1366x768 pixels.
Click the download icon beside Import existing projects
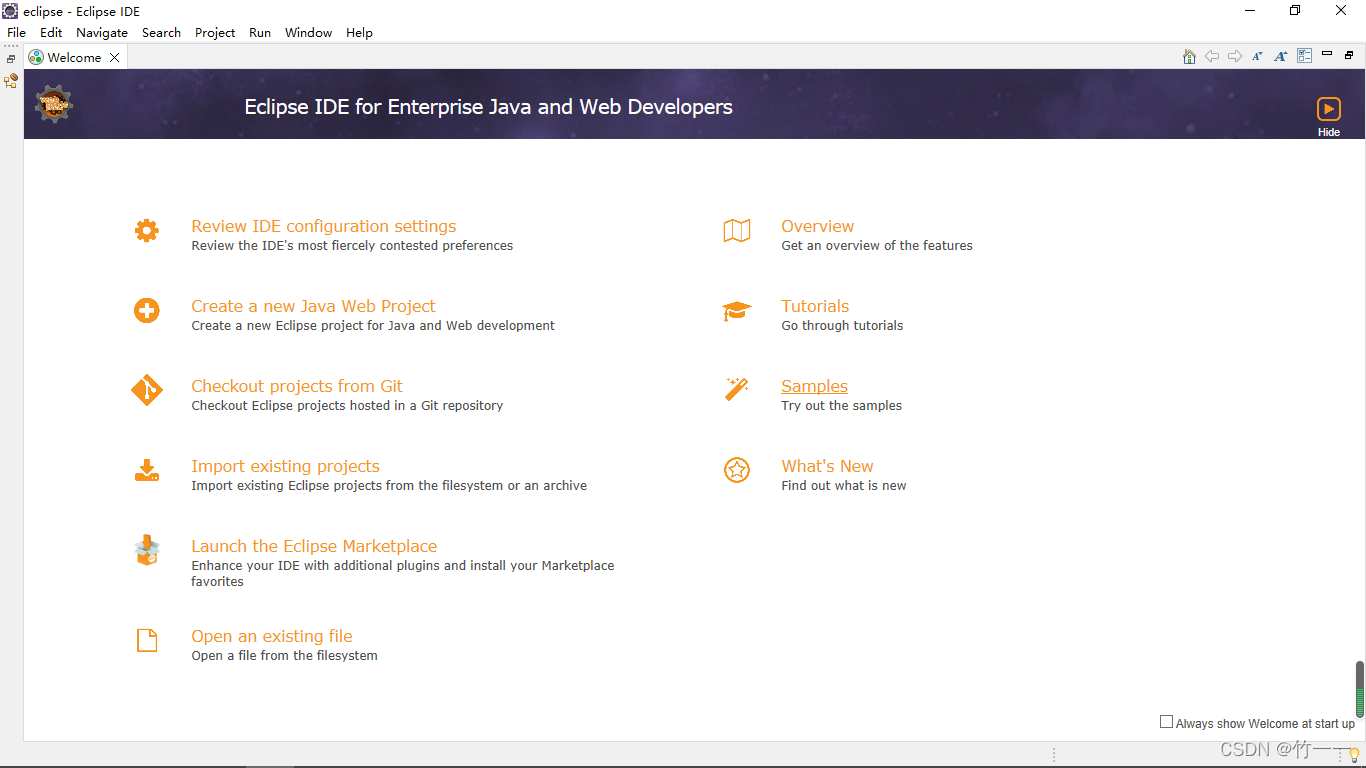pyautogui.click(x=147, y=470)
